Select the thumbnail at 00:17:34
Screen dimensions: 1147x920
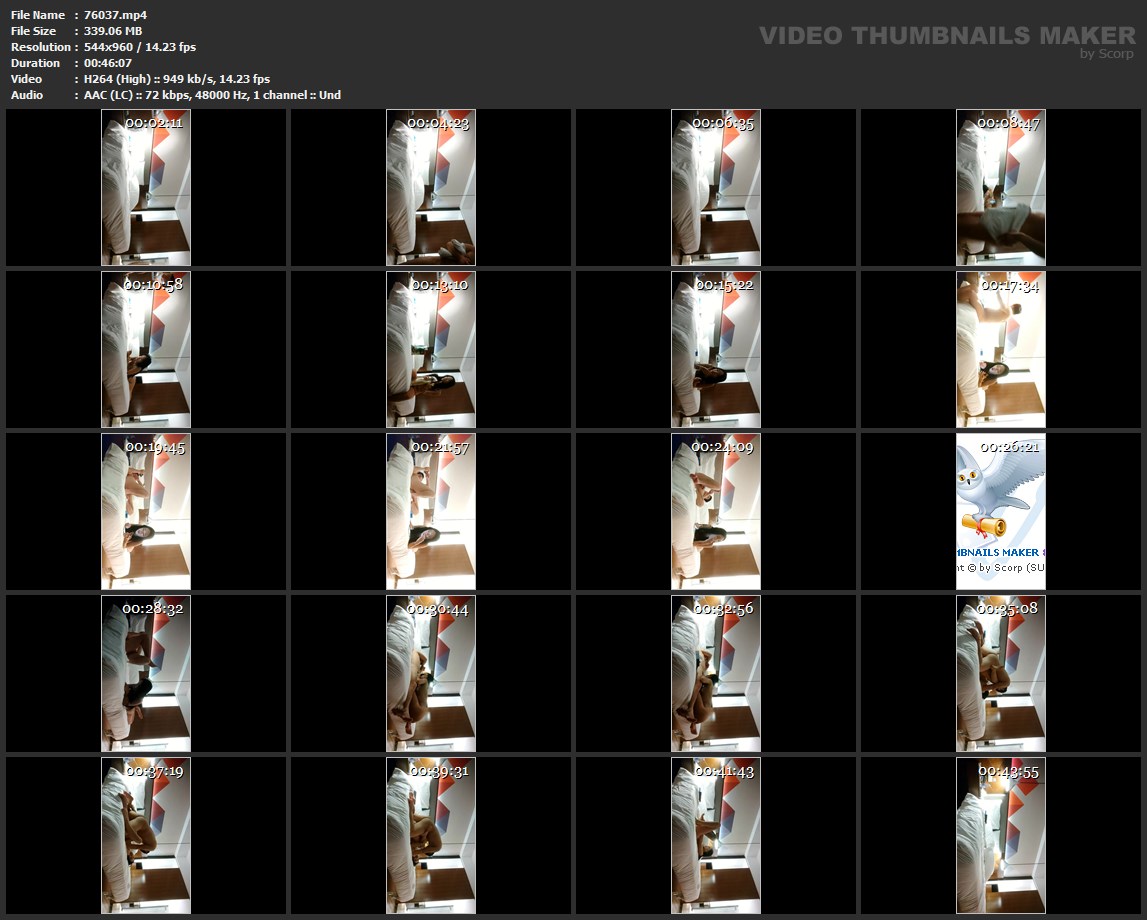click(1001, 349)
